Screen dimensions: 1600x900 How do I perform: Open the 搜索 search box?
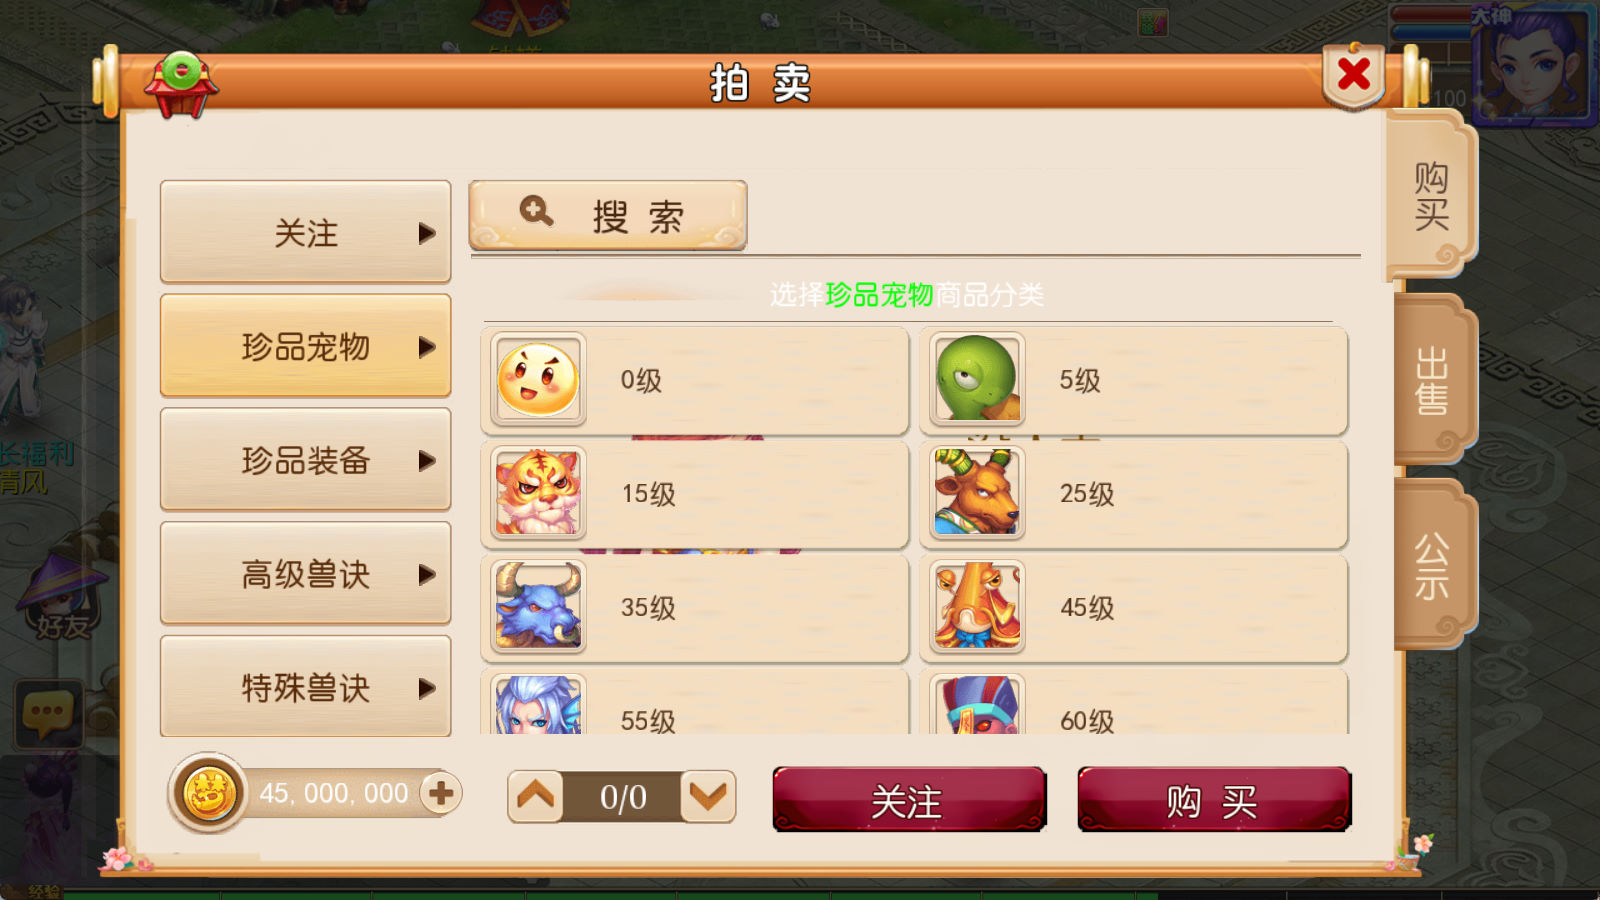click(608, 215)
